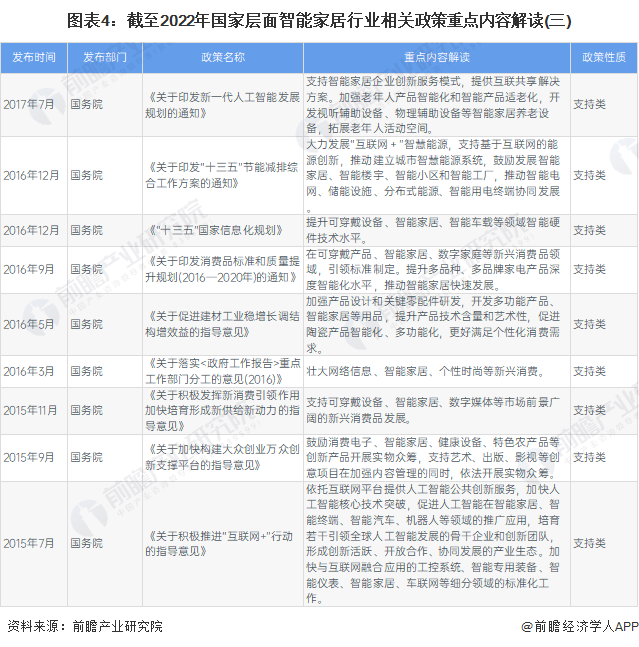Select '支持类' in the 2015年7月 row
639x647 pixels.
(x=589, y=543)
